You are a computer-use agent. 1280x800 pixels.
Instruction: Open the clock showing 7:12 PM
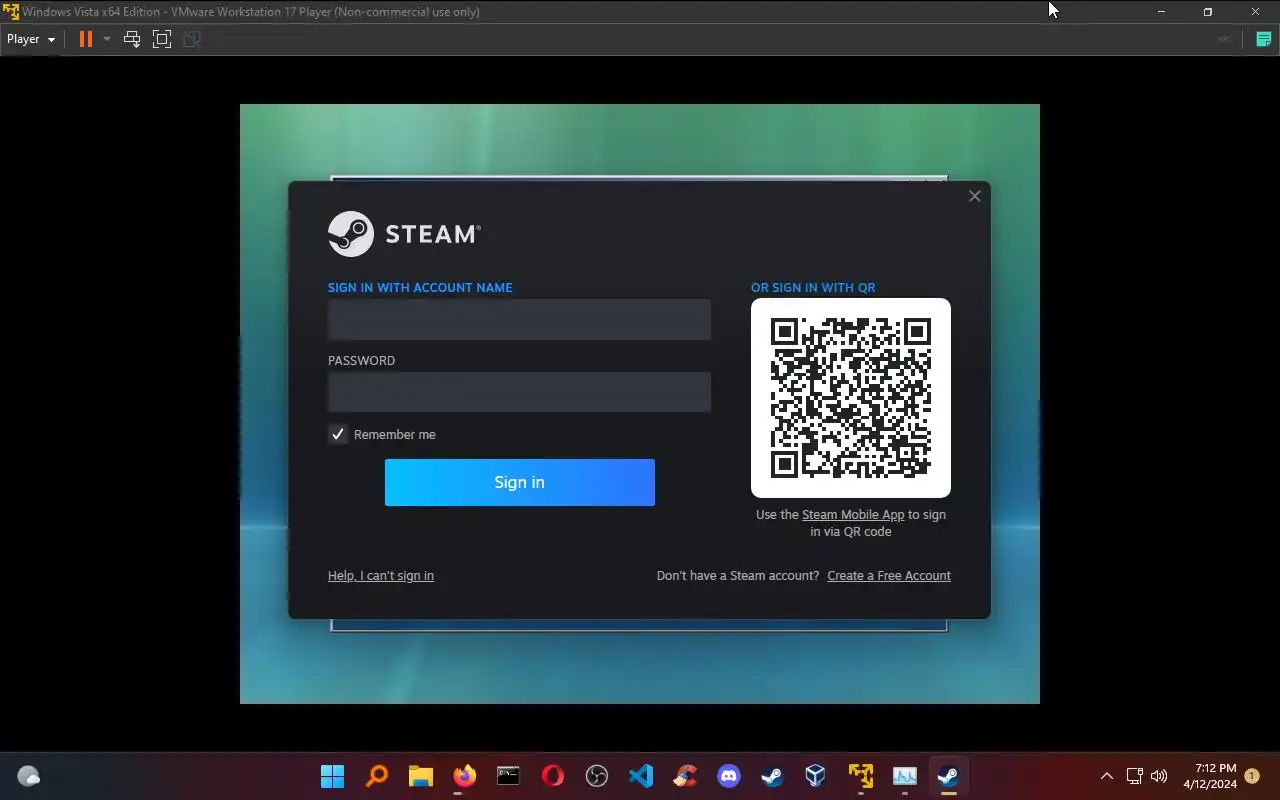[x=1209, y=776]
